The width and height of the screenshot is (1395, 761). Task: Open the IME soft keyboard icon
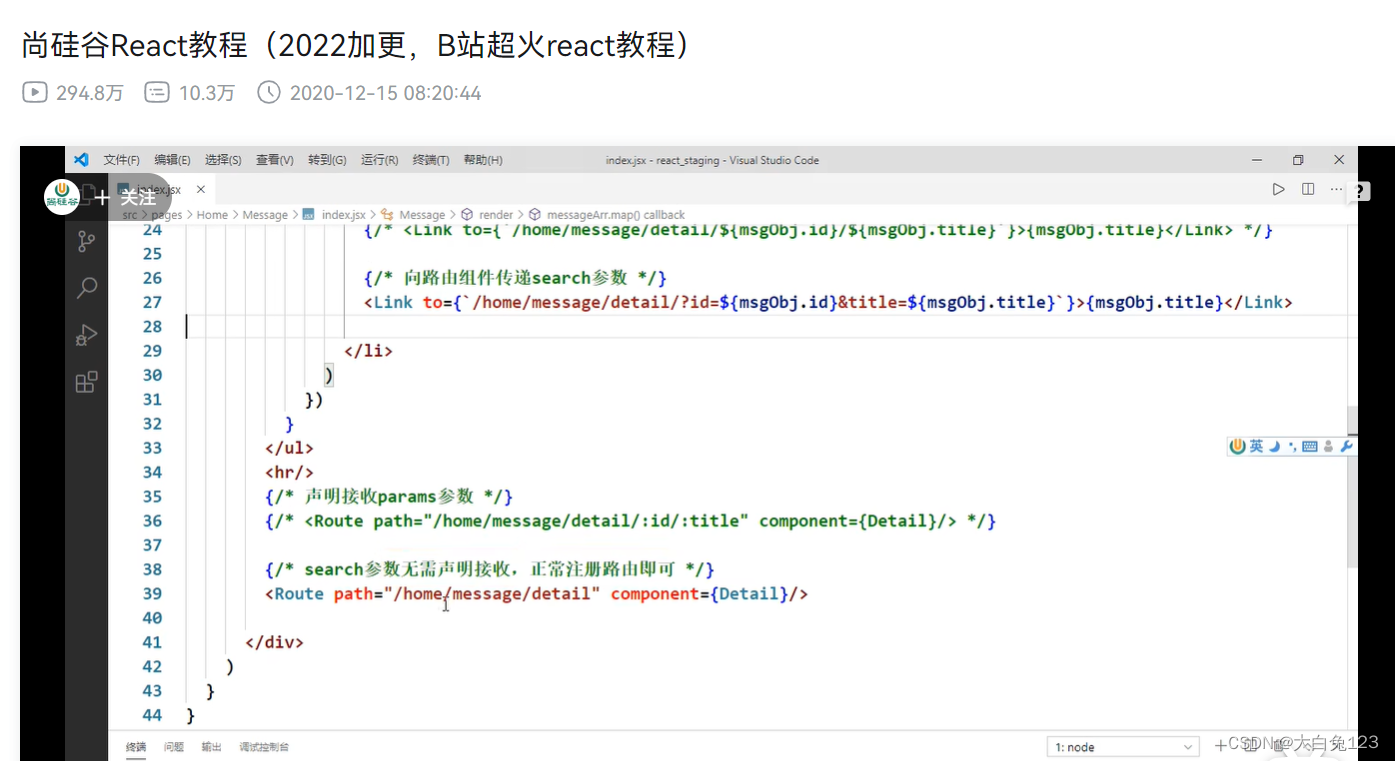point(1310,447)
